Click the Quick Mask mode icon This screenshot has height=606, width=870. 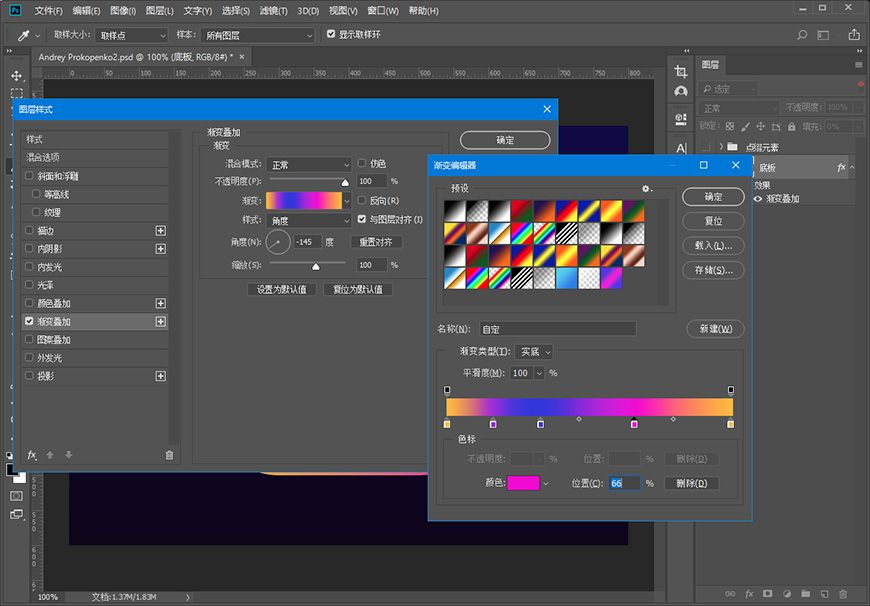[x=17, y=496]
